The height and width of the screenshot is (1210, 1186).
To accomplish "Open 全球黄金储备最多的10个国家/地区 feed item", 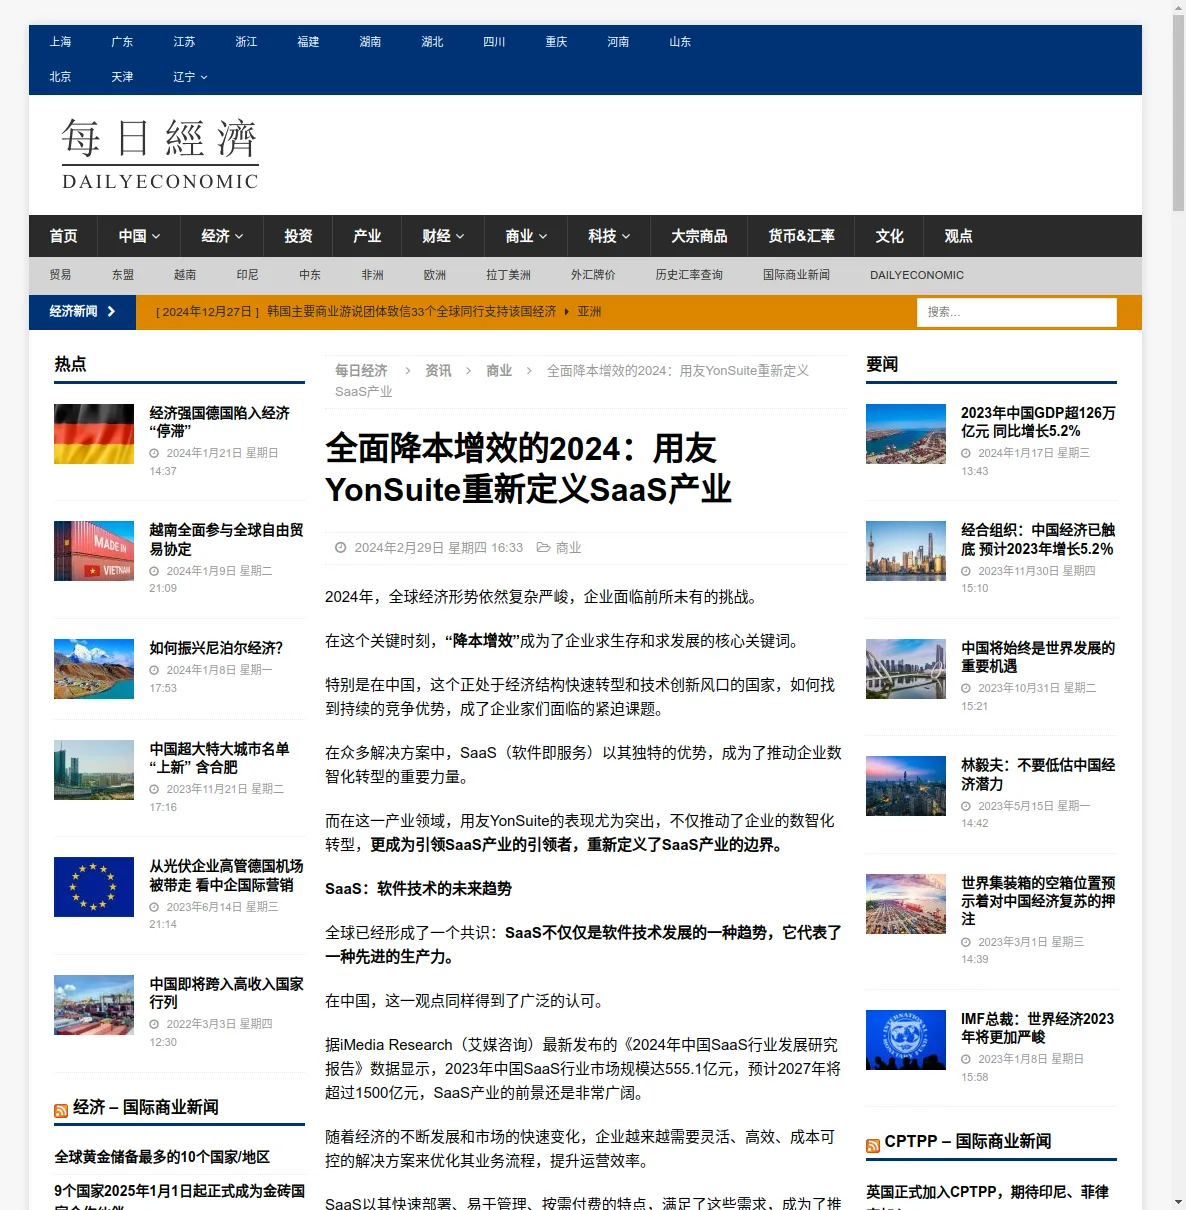I will (x=162, y=1157).
